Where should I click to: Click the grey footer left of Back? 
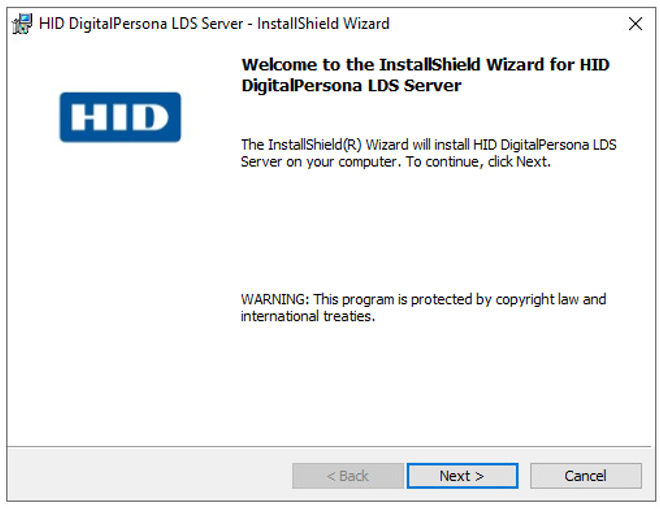click(150, 476)
